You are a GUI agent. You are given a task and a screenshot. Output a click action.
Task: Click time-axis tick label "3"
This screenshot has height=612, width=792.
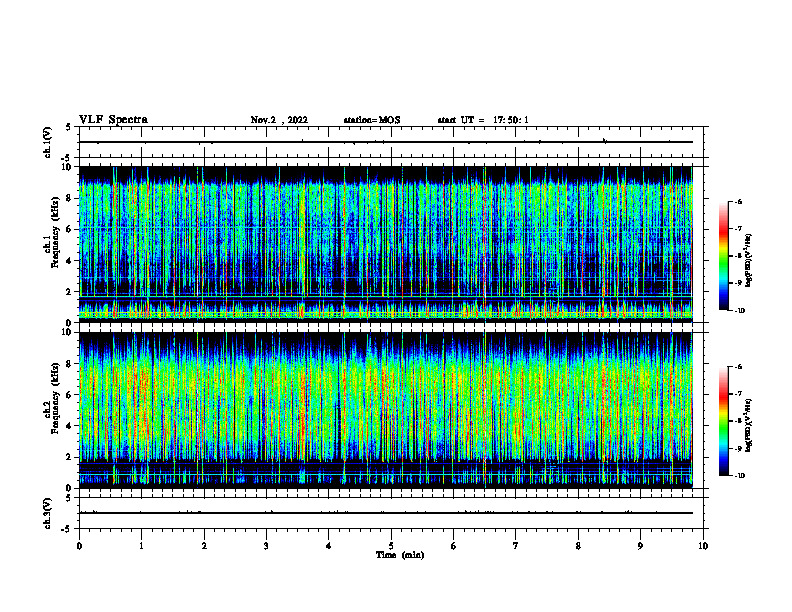click(x=266, y=546)
